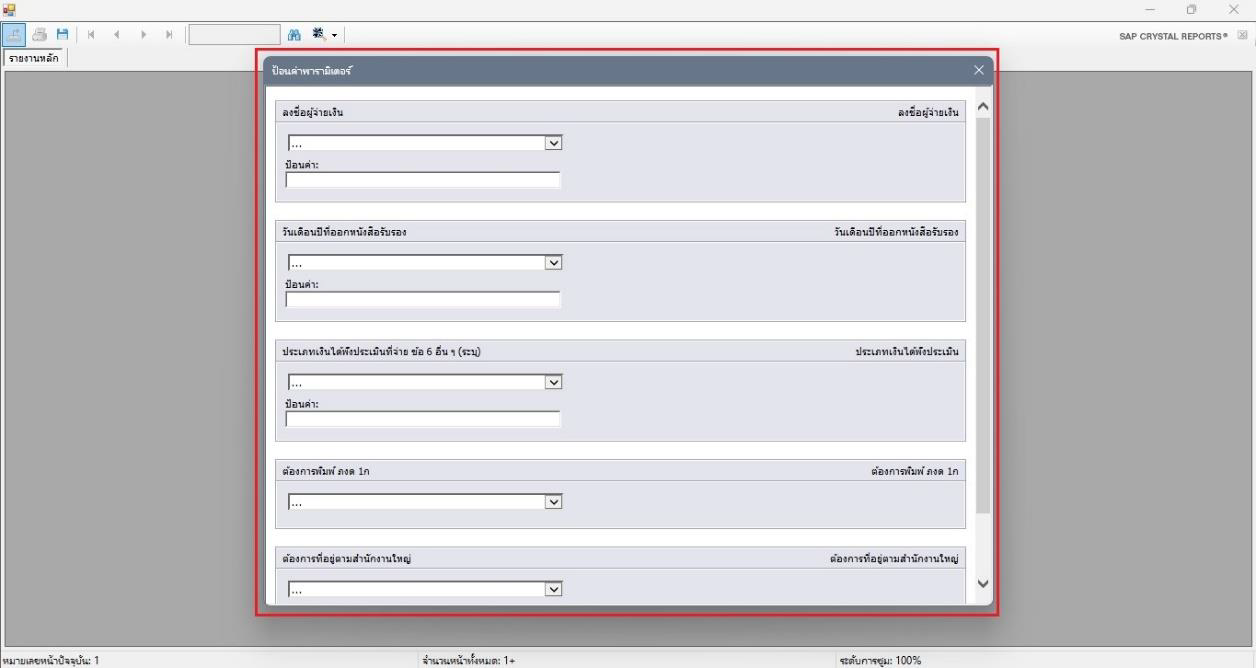Expand the ประเภทเงินได้พึงประเมิน dropdown
The image size is (1256, 668).
click(x=553, y=382)
